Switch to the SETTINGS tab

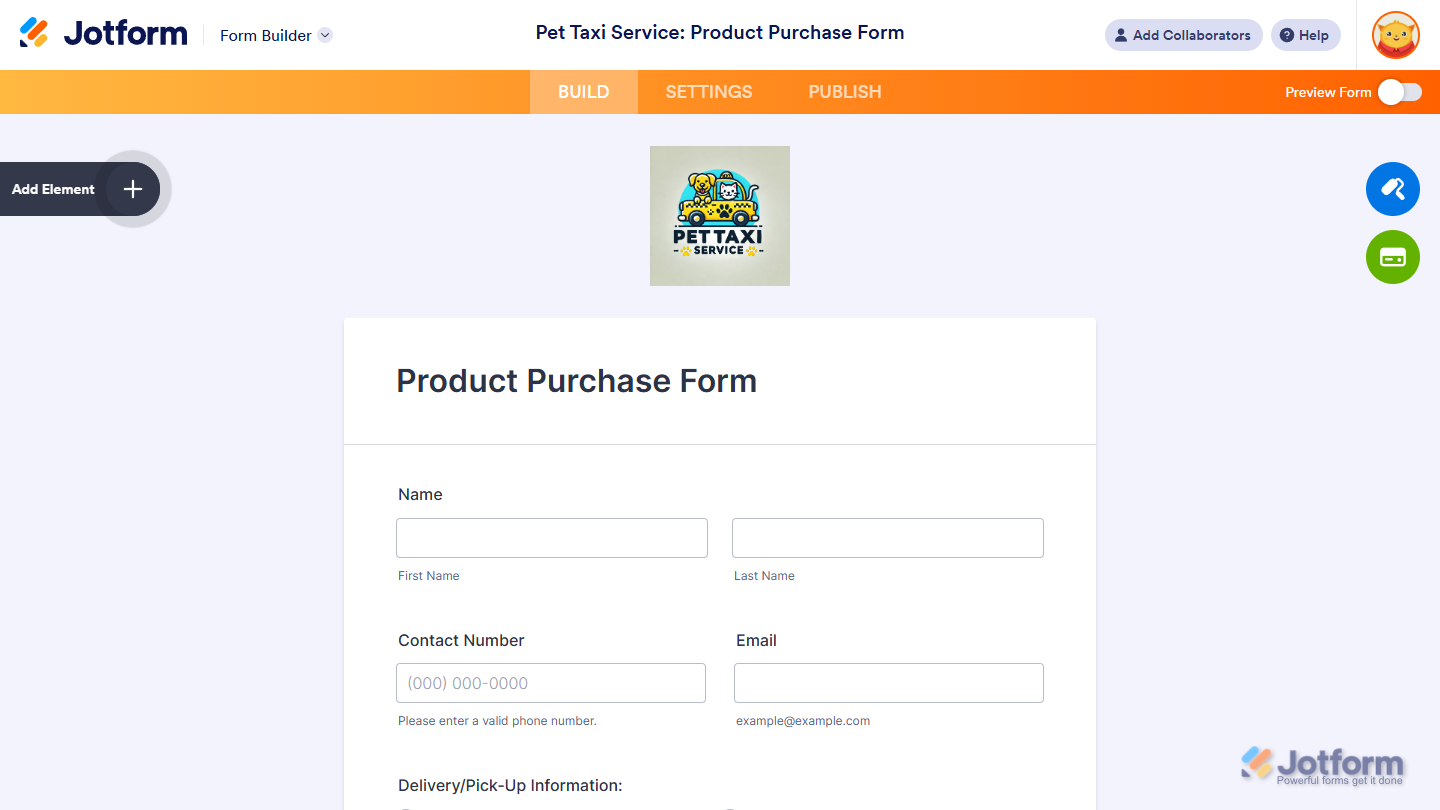709,92
